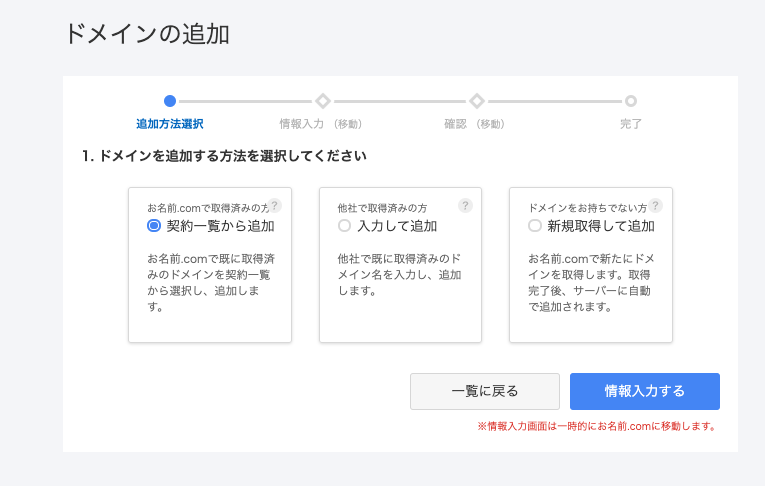Click the 追加方法選択 step label

point(170,124)
